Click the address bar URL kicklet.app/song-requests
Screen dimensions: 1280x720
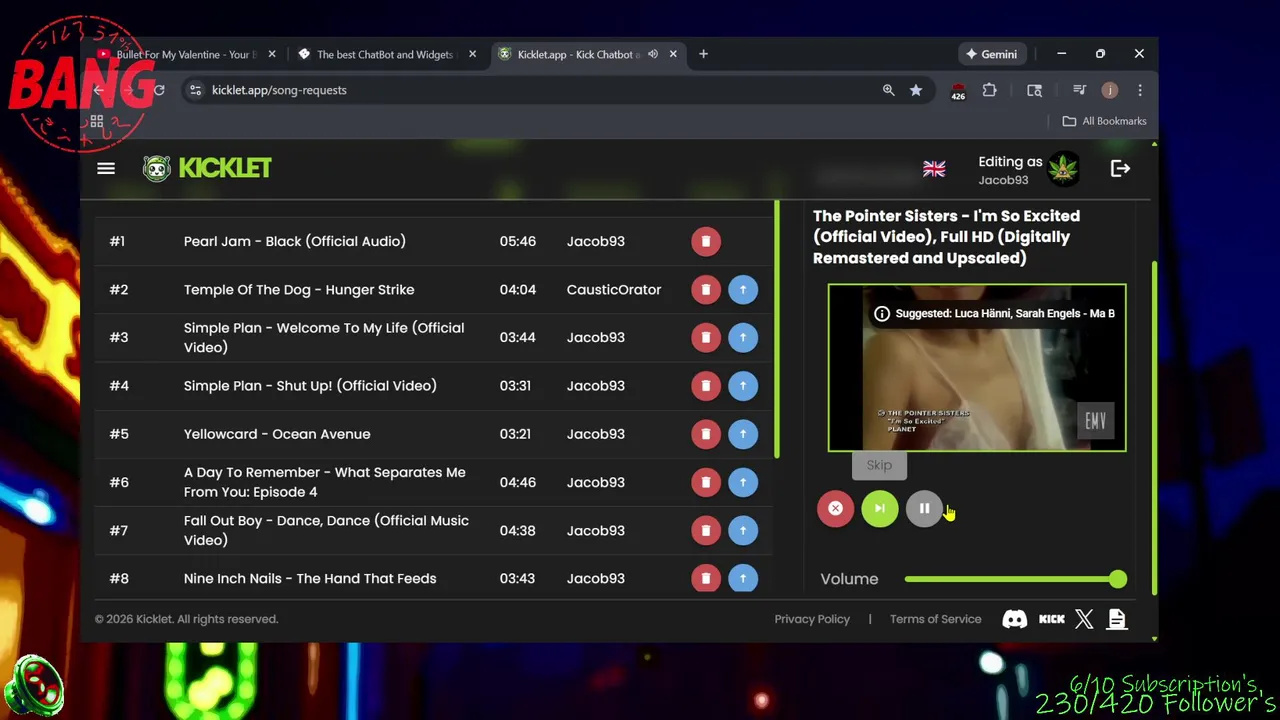[279, 90]
